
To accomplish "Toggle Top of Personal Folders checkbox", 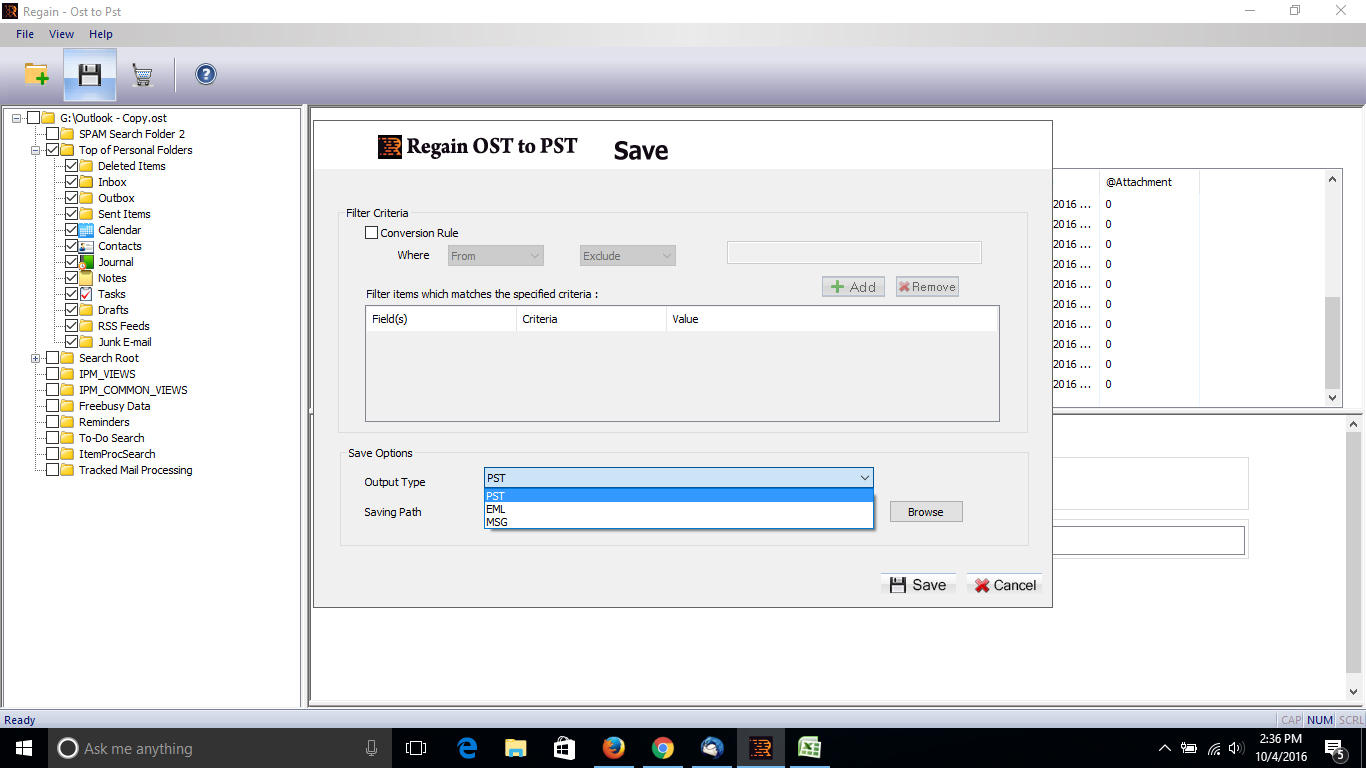I will pyautogui.click(x=53, y=150).
